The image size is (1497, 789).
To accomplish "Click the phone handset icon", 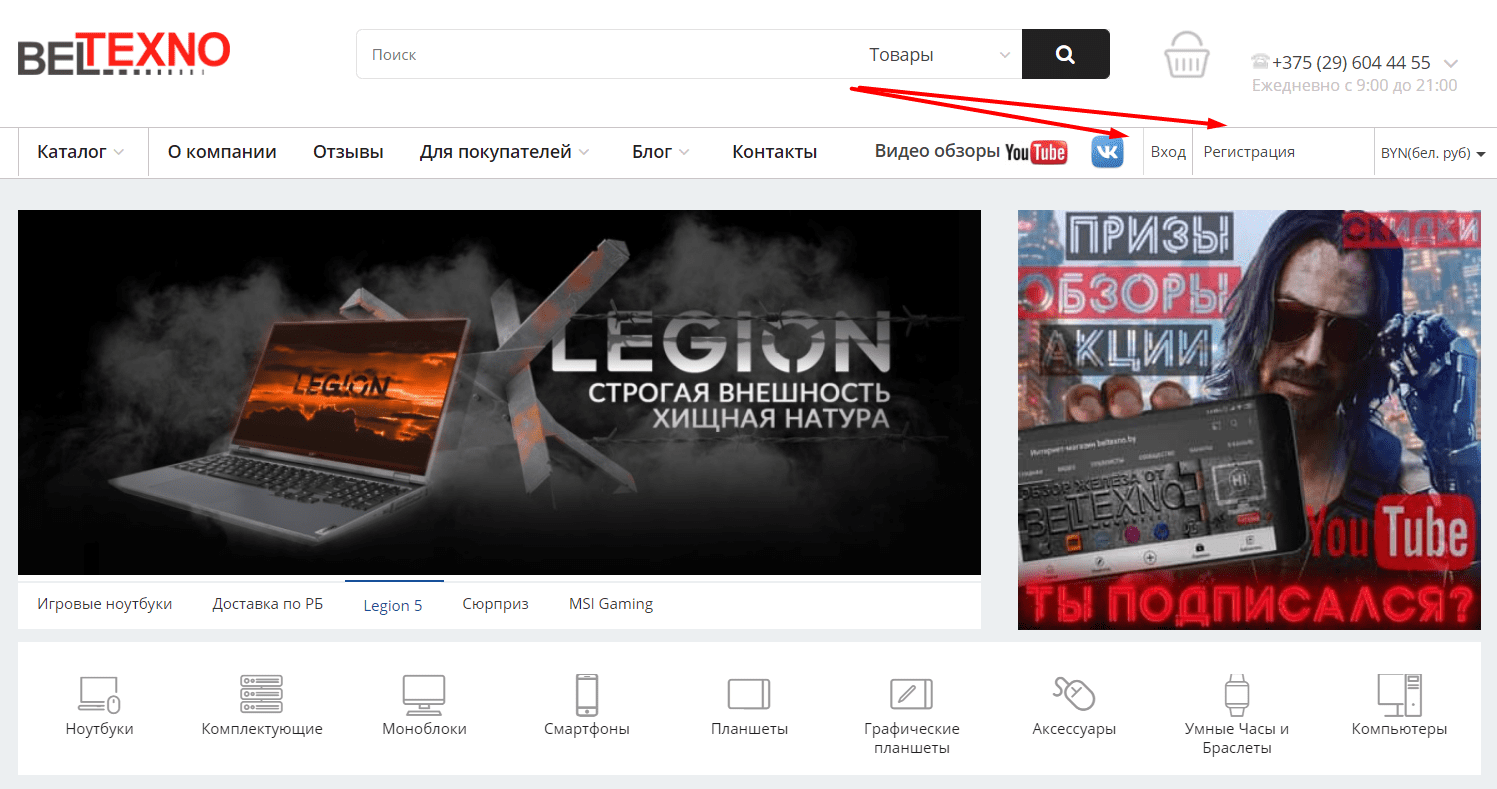I will [1260, 62].
